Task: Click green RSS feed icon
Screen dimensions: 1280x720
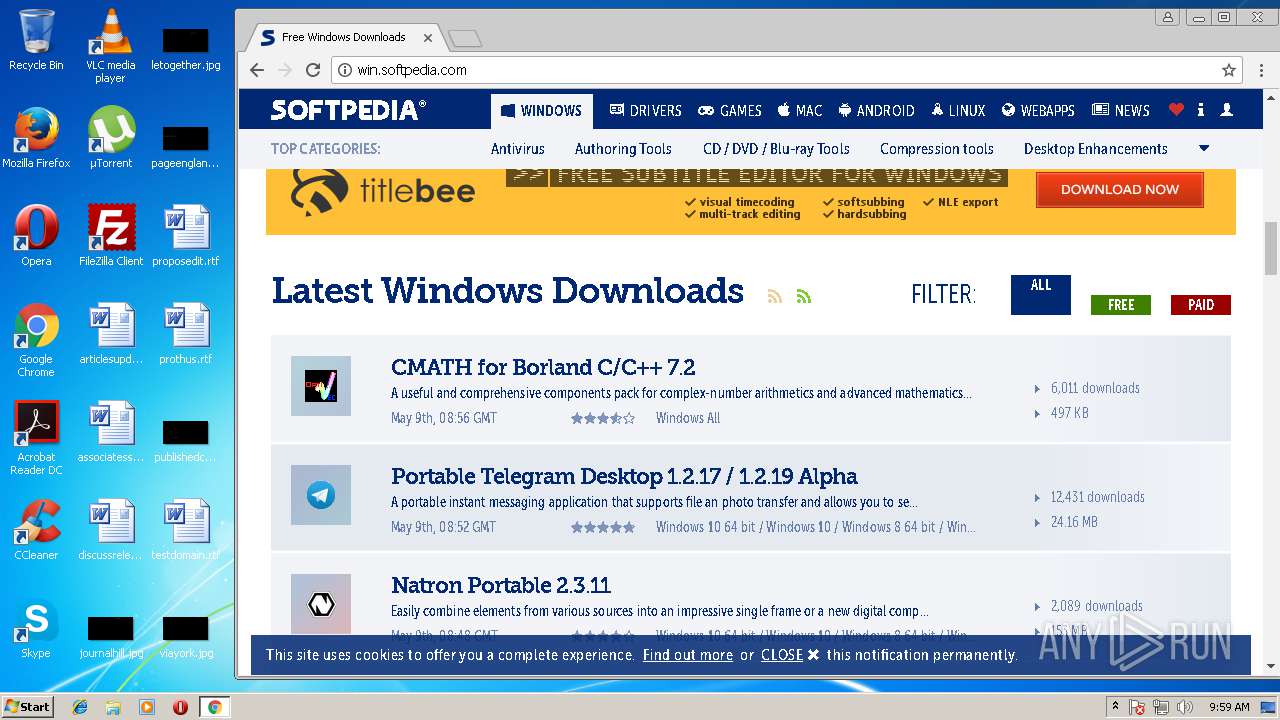Action: (803, 296)
